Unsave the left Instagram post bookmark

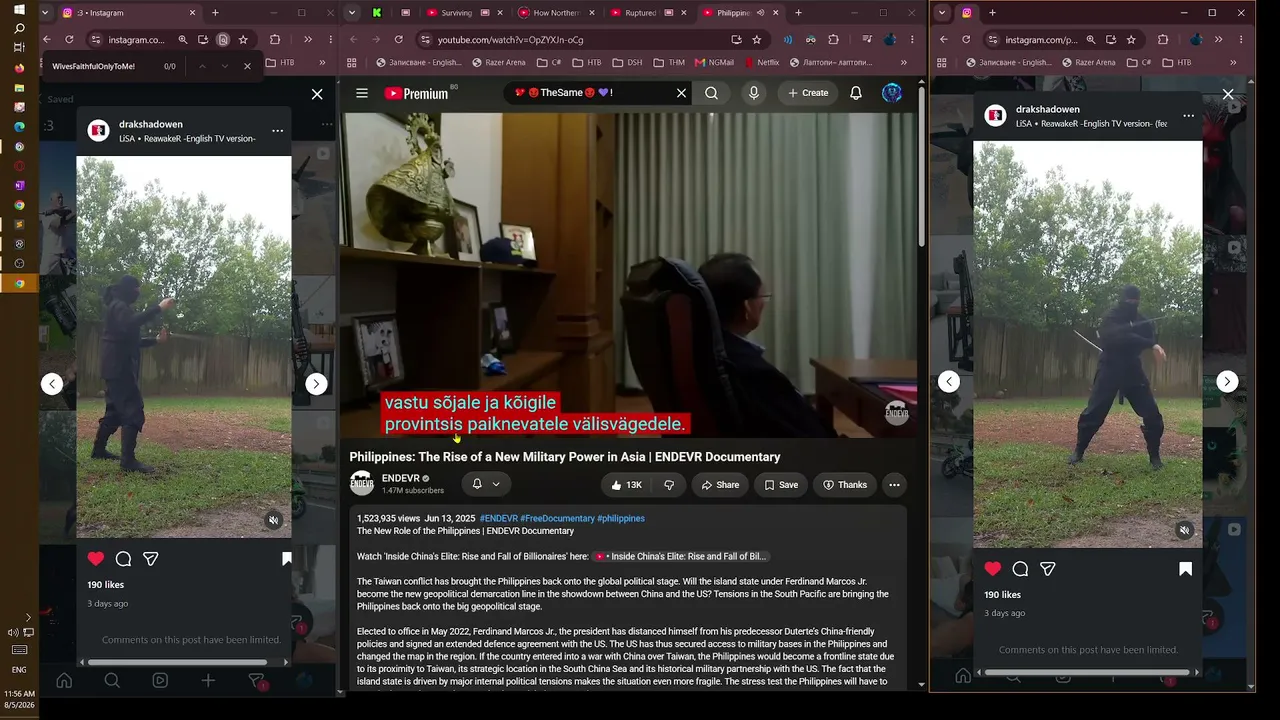287,559
